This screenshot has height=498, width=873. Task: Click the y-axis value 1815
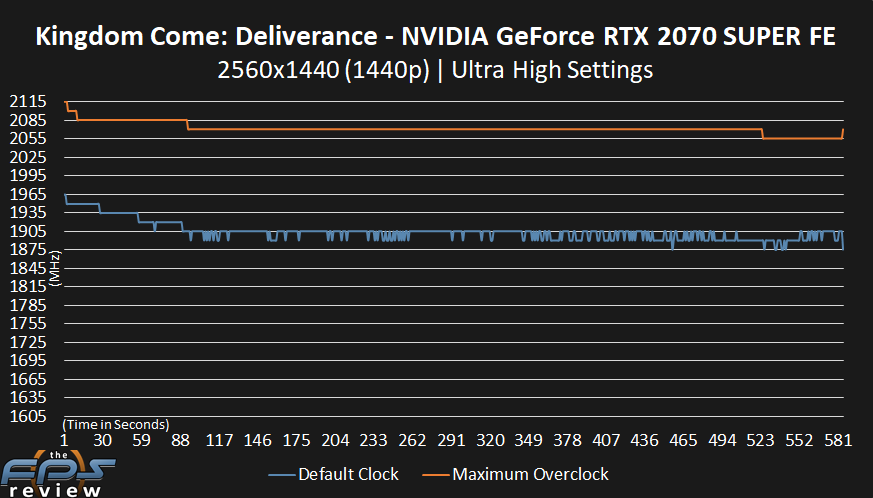point(28,286)
